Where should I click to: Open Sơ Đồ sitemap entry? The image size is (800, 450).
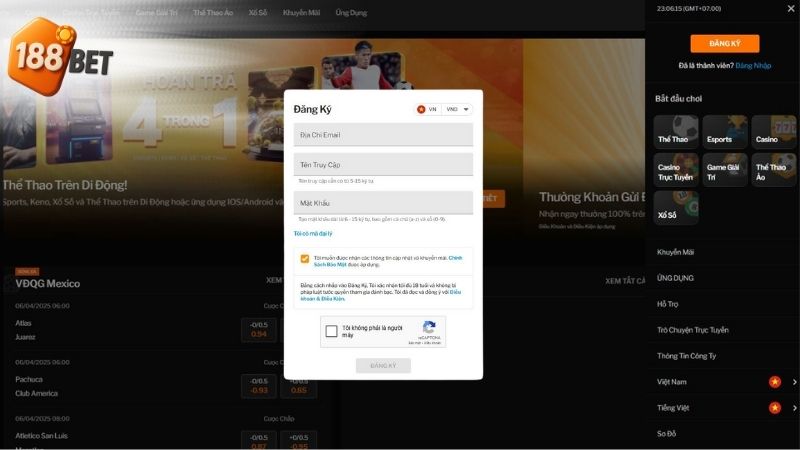click(x=666, y=434)
